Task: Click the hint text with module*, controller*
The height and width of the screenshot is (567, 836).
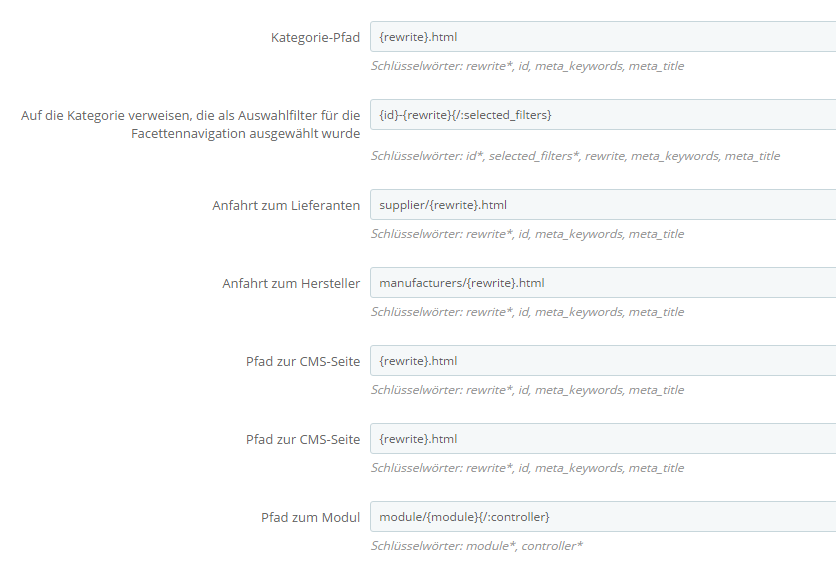Action: point(476,546)
